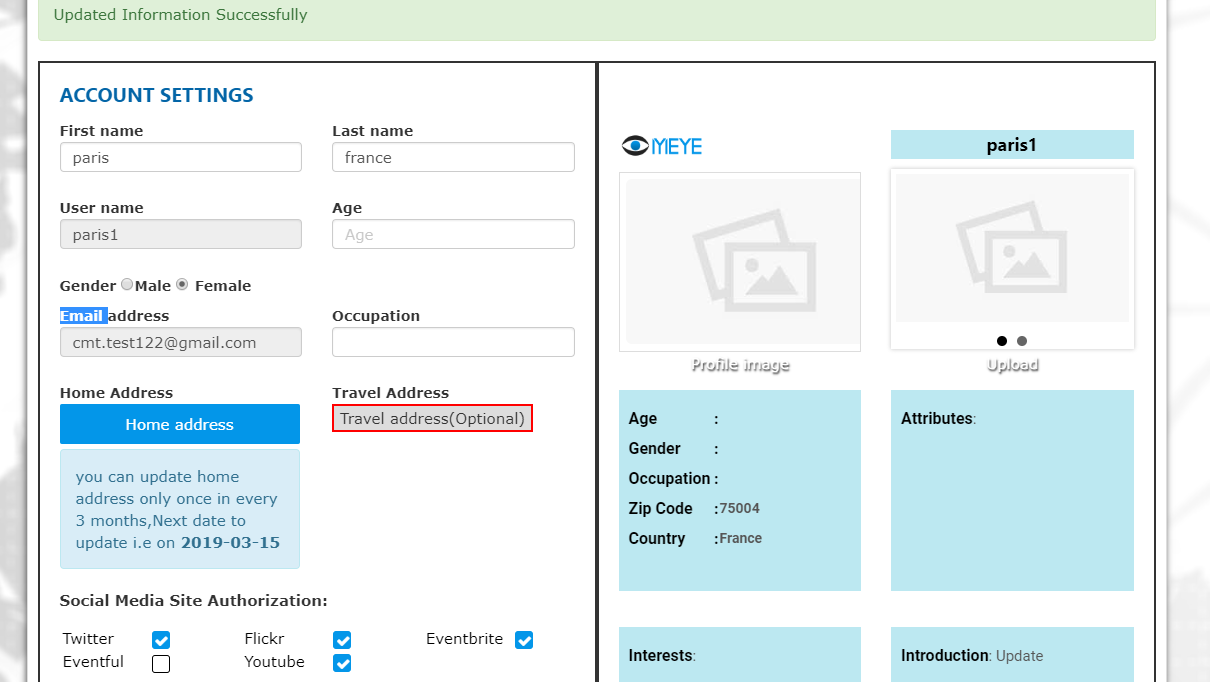The width and height of the screenshot is (1210, 682).
Task: Click the Twitter label text
Action: 88,639
